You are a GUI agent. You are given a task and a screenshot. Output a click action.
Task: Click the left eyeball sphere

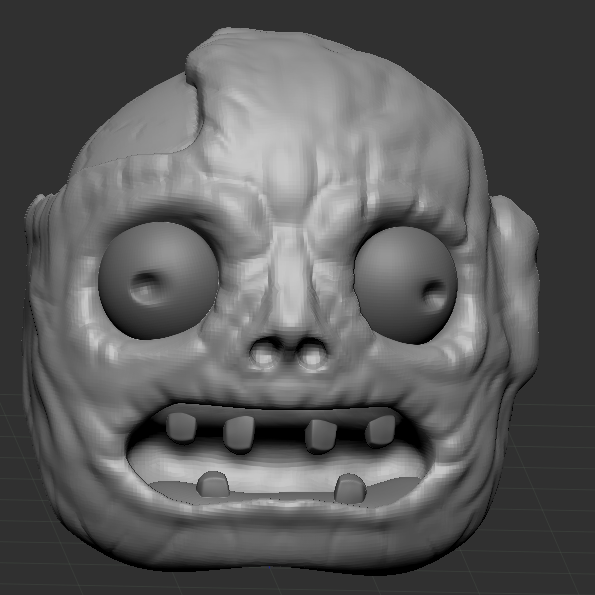tap(158, 281)
